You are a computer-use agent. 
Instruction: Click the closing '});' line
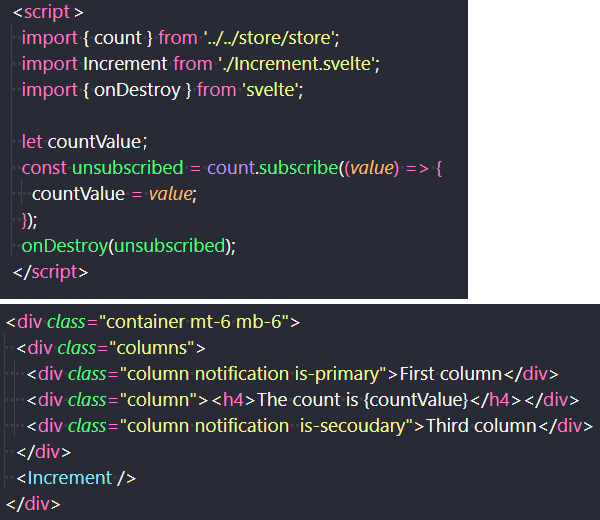[x=29, y=220]
